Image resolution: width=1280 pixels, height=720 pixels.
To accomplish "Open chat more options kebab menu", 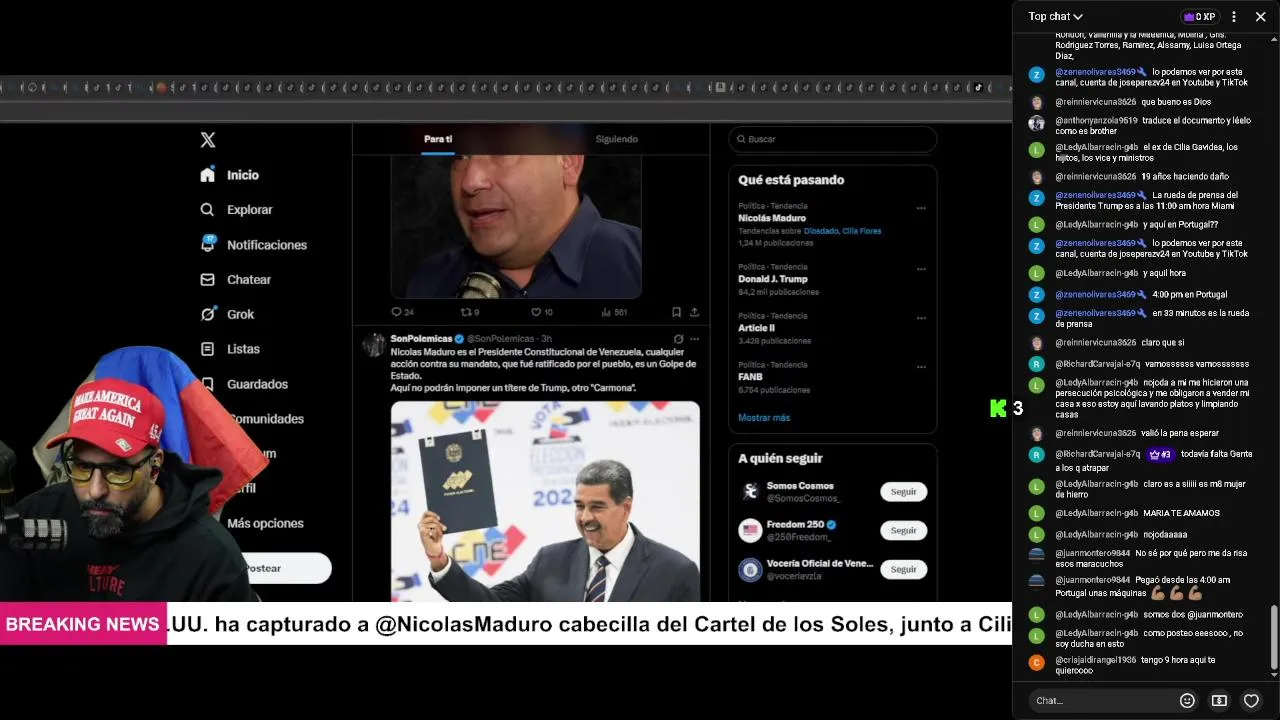I will tap(1233, 16).
